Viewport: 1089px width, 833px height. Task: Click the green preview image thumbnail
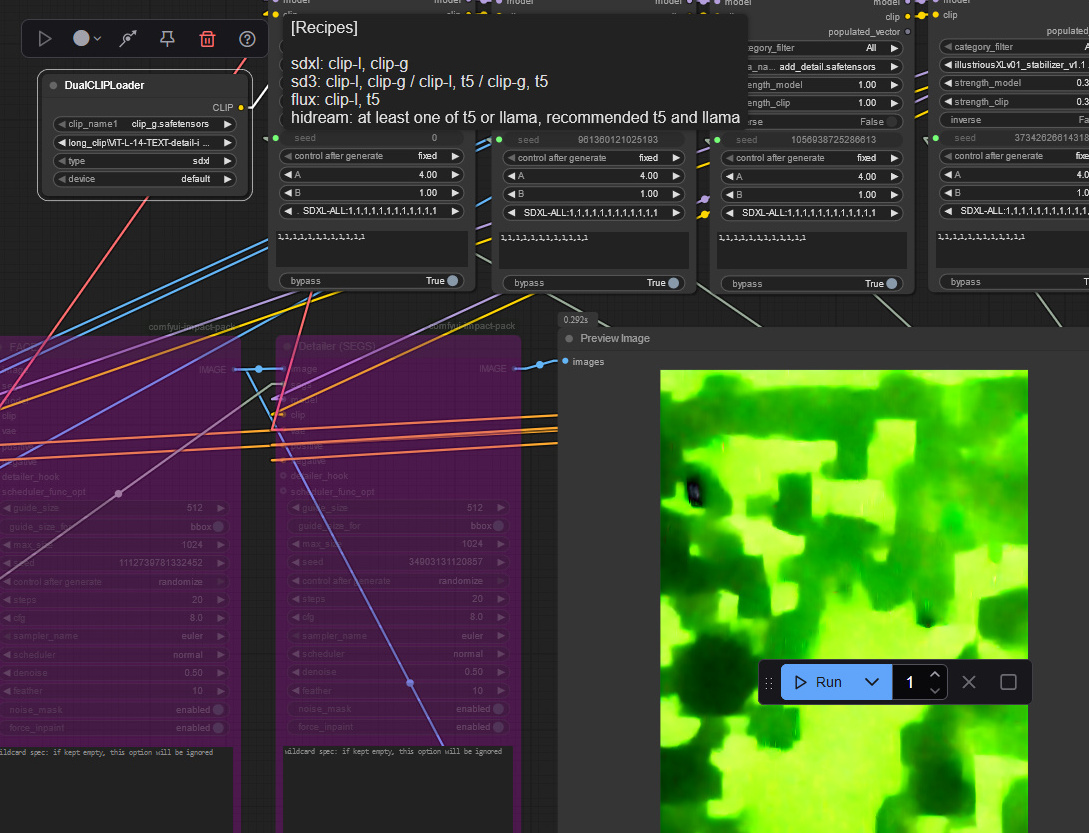844,602
